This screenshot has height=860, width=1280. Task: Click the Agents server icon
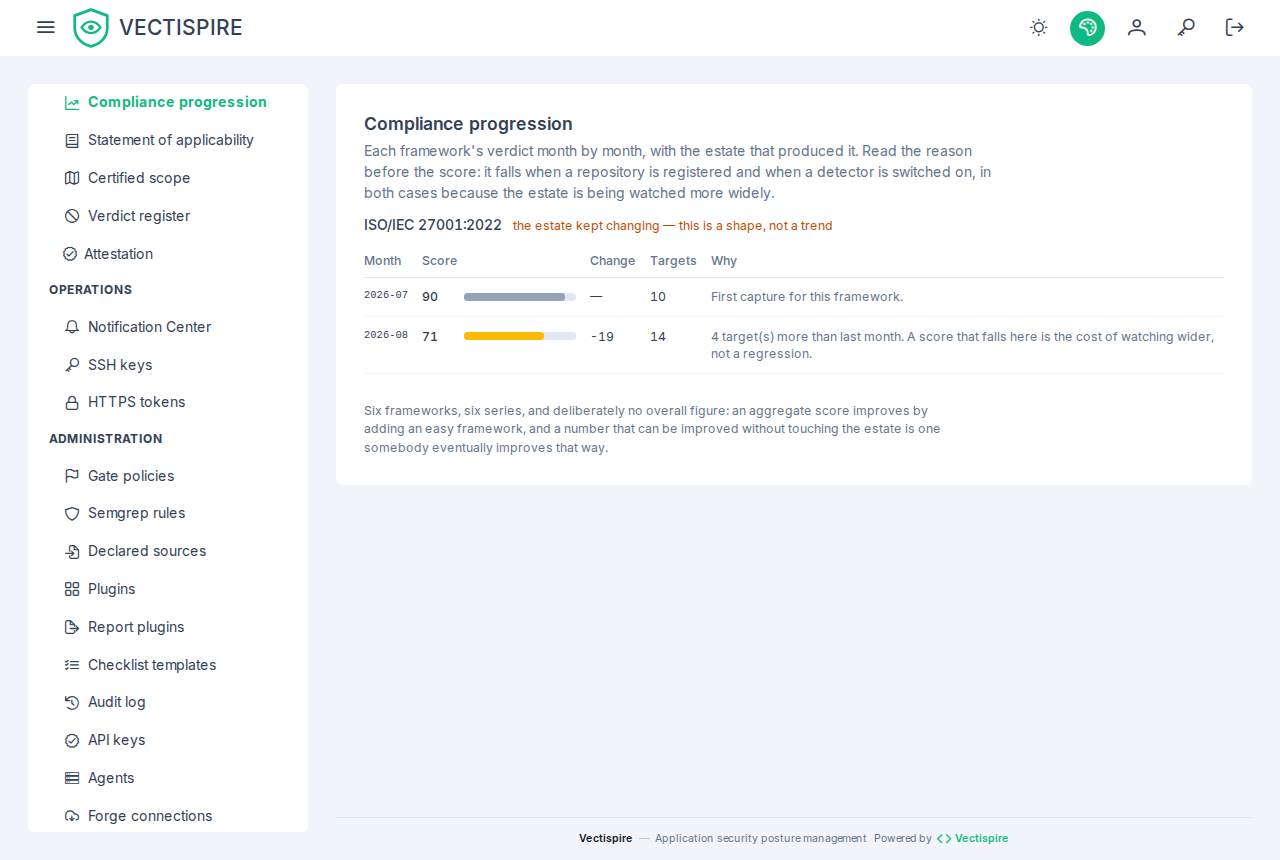72,778
